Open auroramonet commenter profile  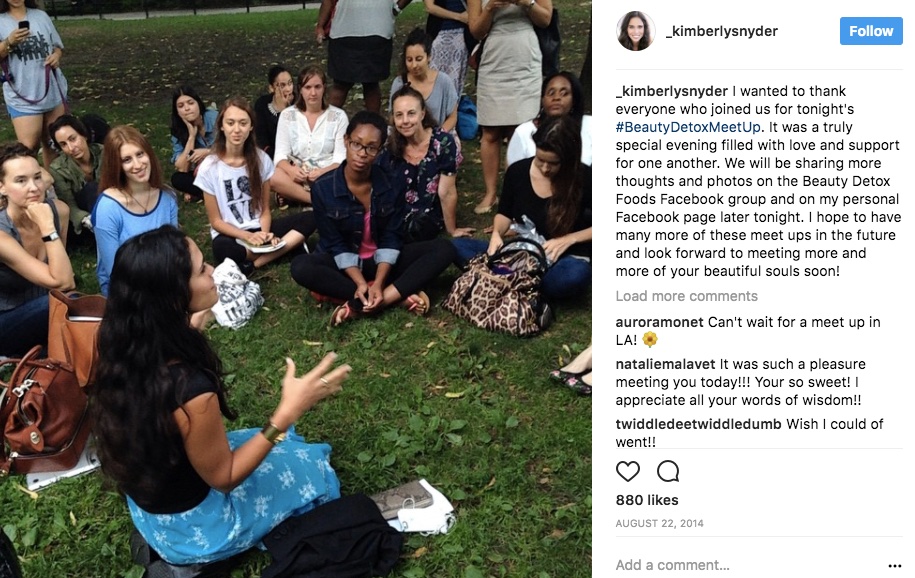[x=659, y=322]
